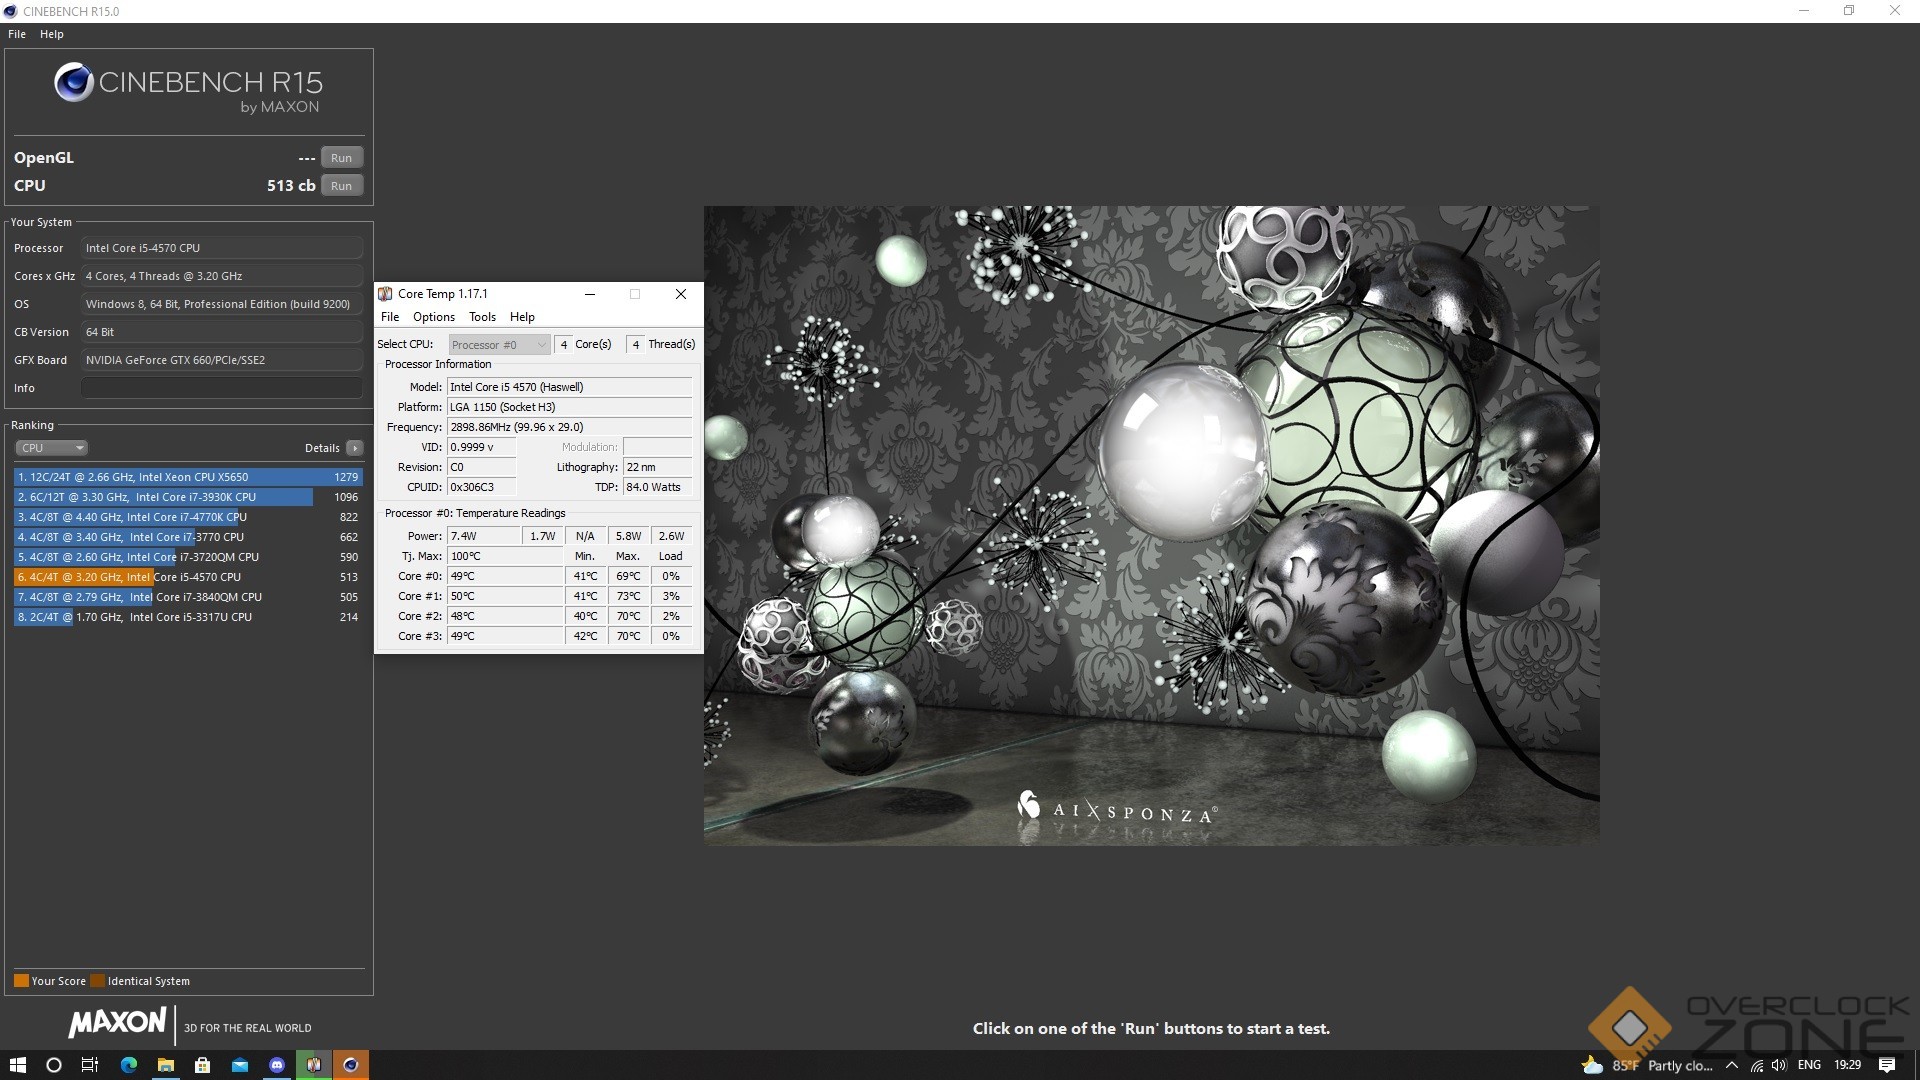
Task: Open the Mail app from taskbar
Action: pos(240,1065)
